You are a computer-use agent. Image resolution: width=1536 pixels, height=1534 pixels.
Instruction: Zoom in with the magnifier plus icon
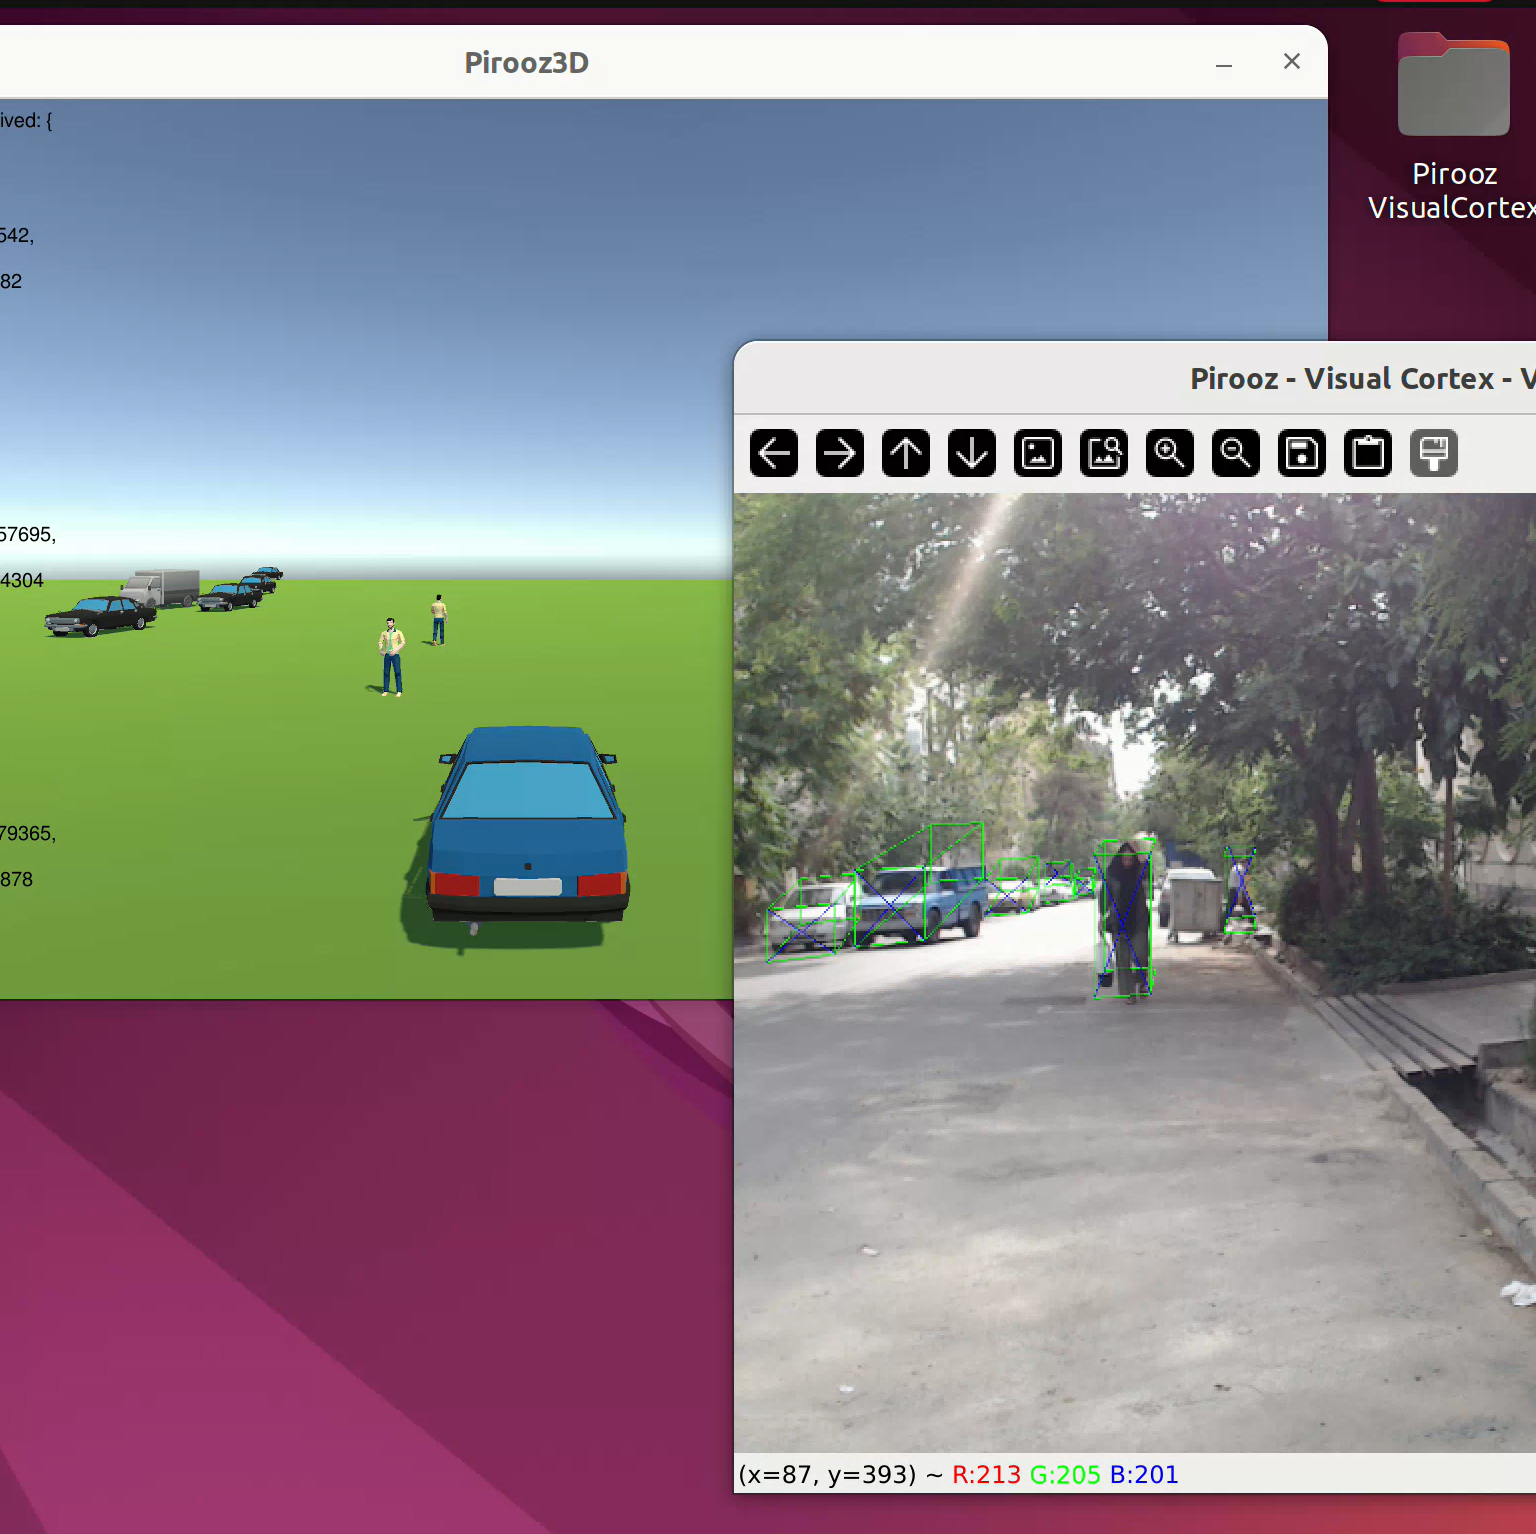click(x=1170, y=454)
